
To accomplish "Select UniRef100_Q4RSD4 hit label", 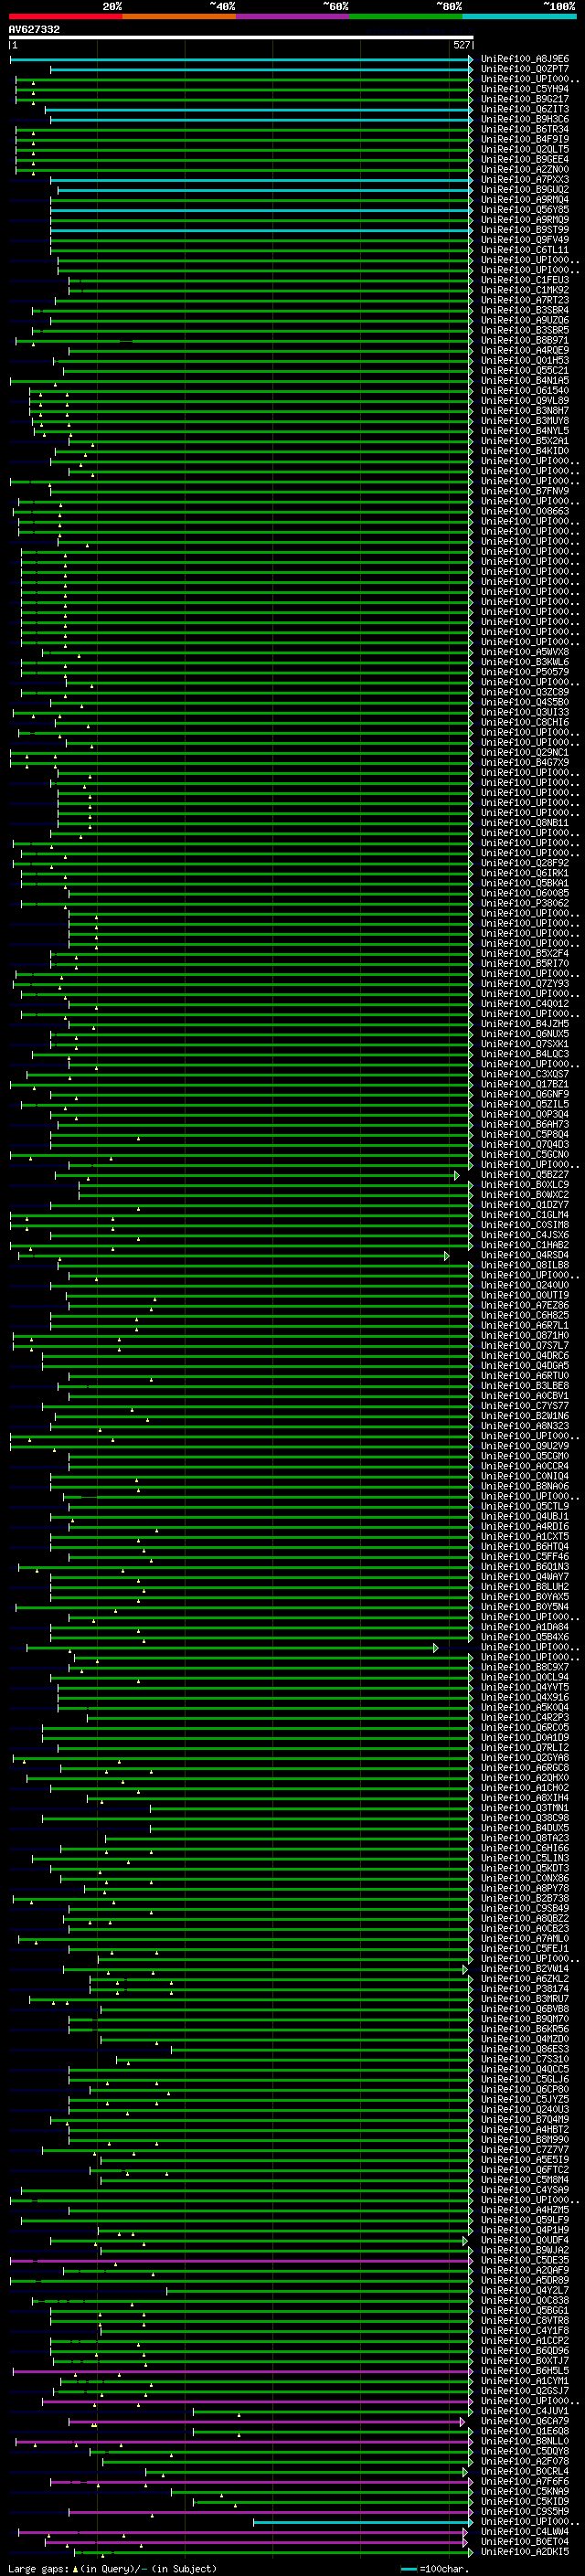I will pos(525,1255).
